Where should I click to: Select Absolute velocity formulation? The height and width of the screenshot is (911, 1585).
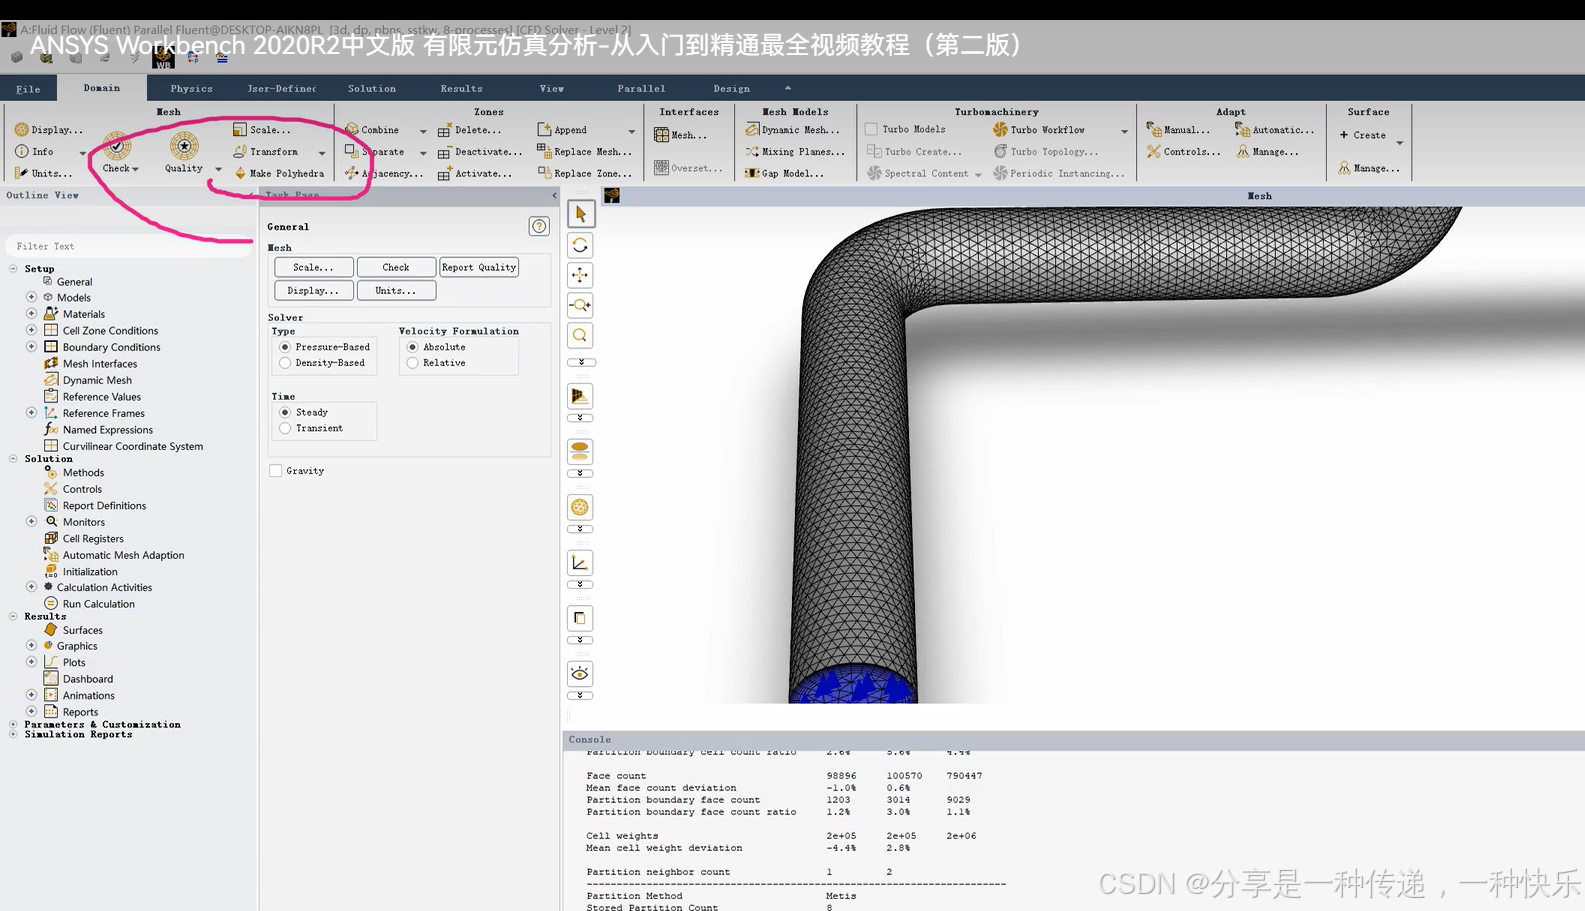pyautogui.click(x=412, y=347)
